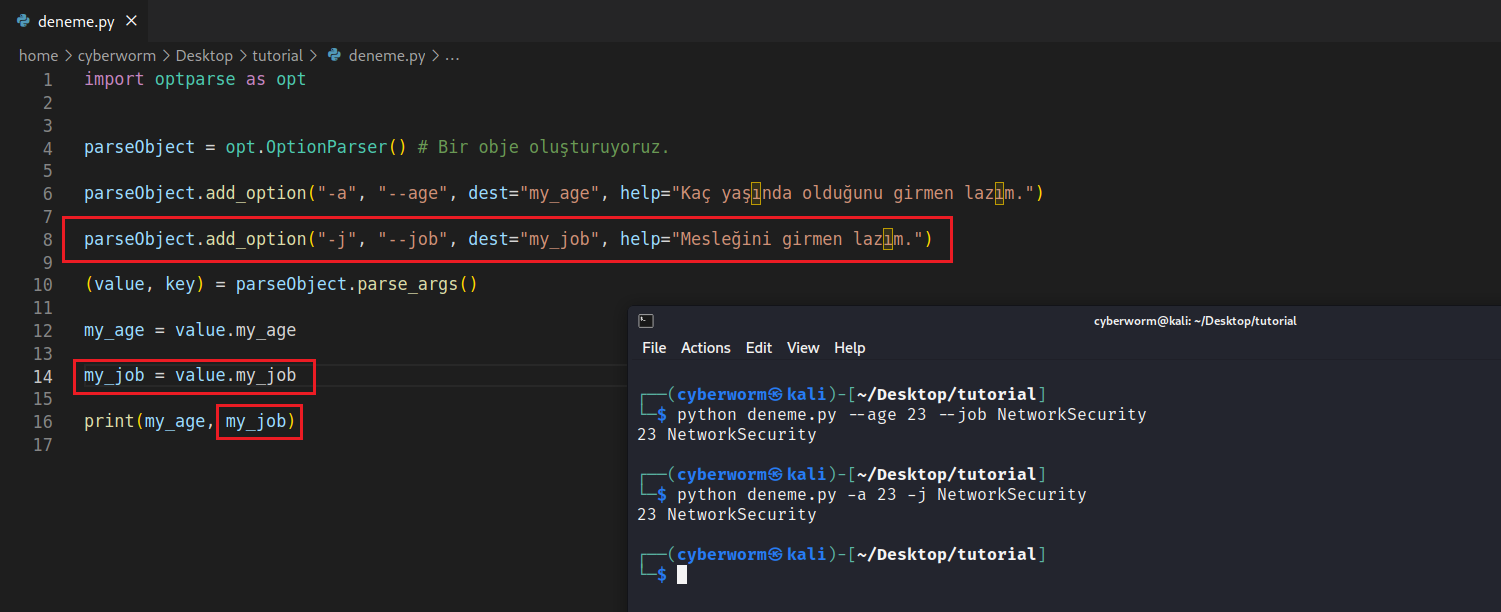
Task: Open the Actions menu in the terminal
Action: [x=705, y=348]
